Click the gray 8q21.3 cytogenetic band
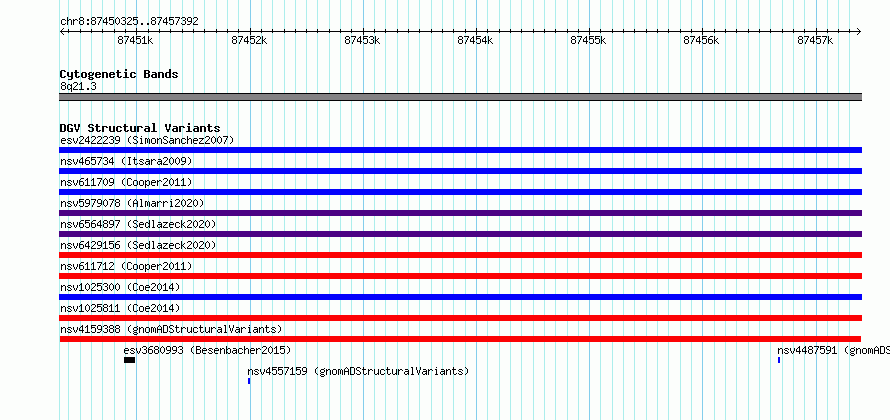Image resolution: width=890 pixels, height=420 pixels. pyautogui.click(x=460, y=97)
